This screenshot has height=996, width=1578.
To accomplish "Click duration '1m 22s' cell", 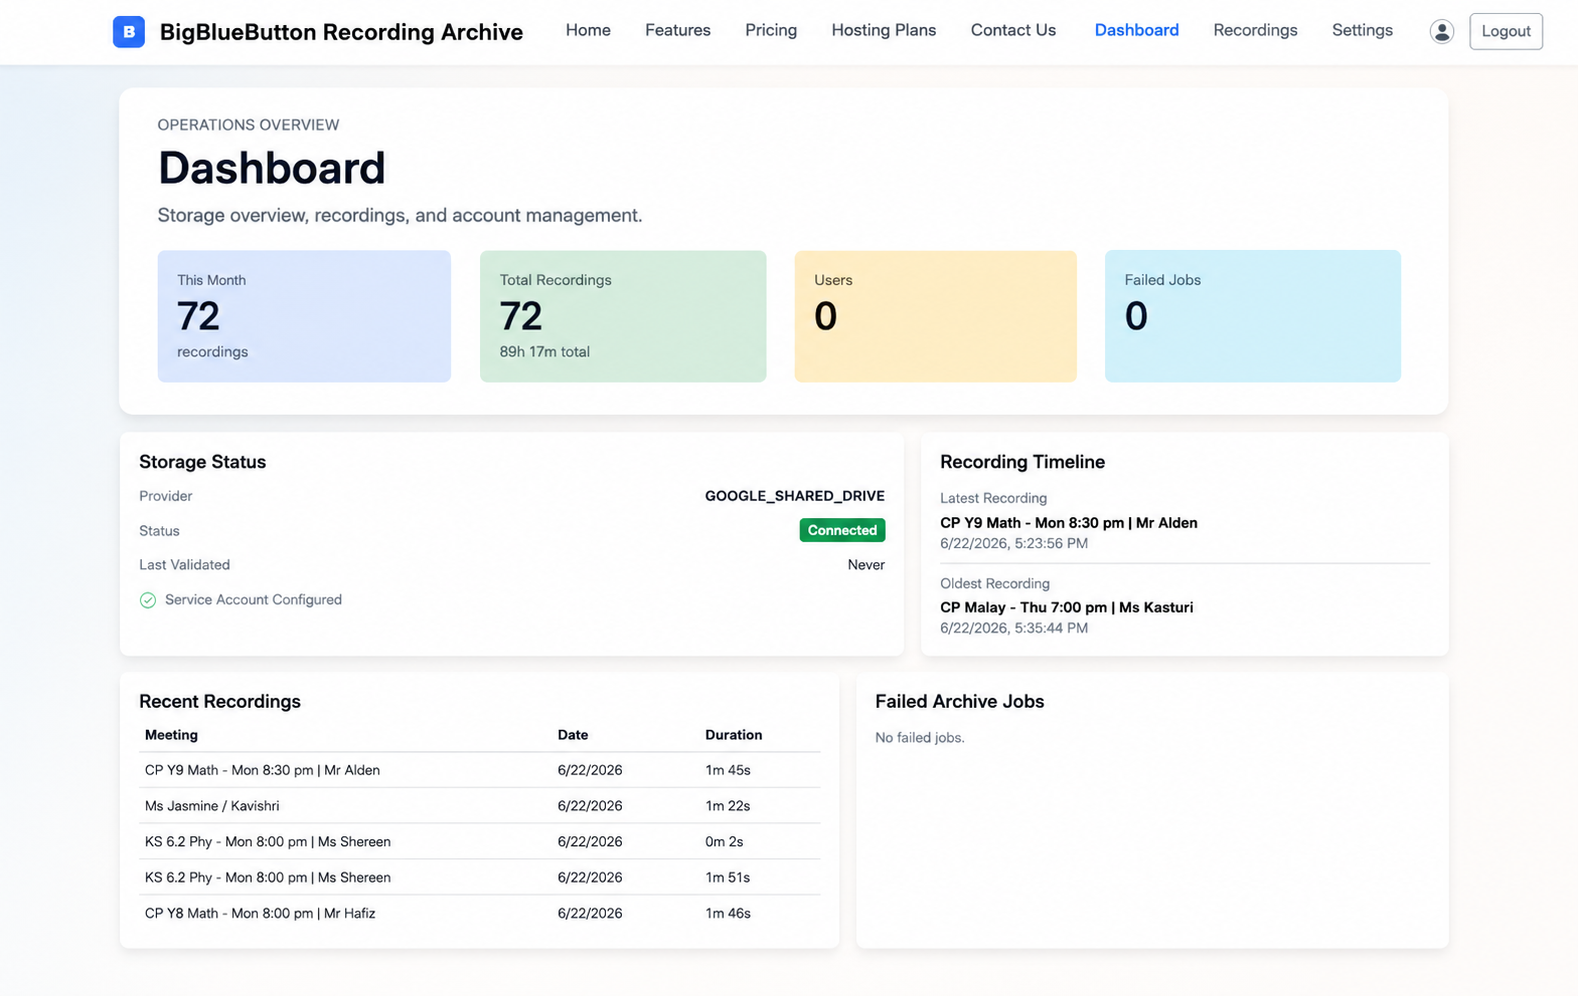I will 727,806.
